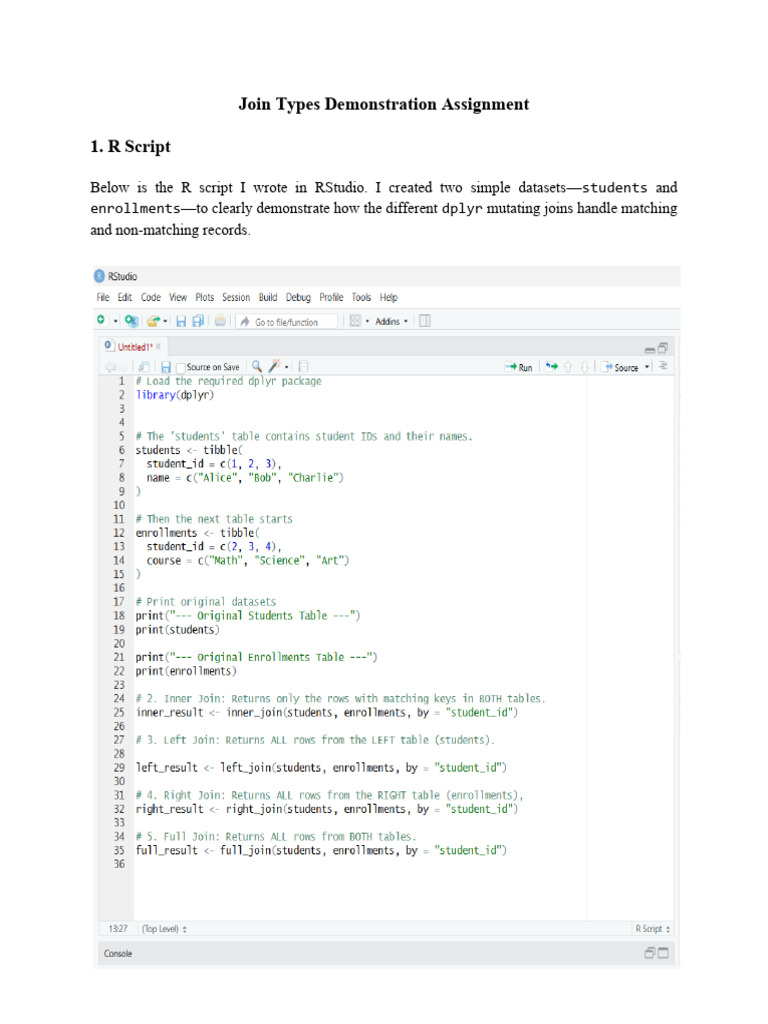Maximize the source editor pane
Viewport: 768px width, 1024px height.
(x=662, y=348)
